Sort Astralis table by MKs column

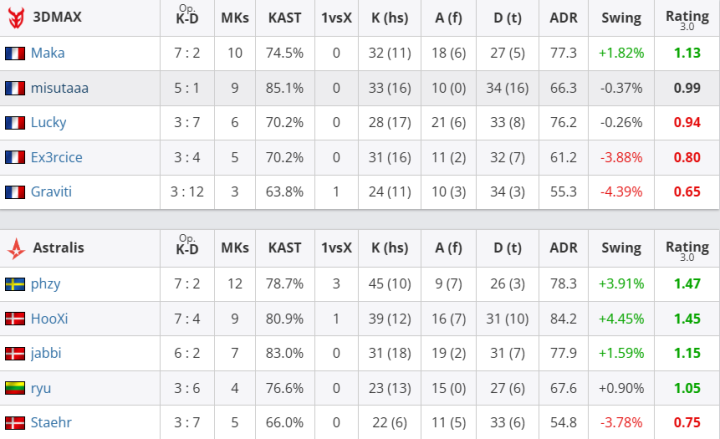(235, 248)
